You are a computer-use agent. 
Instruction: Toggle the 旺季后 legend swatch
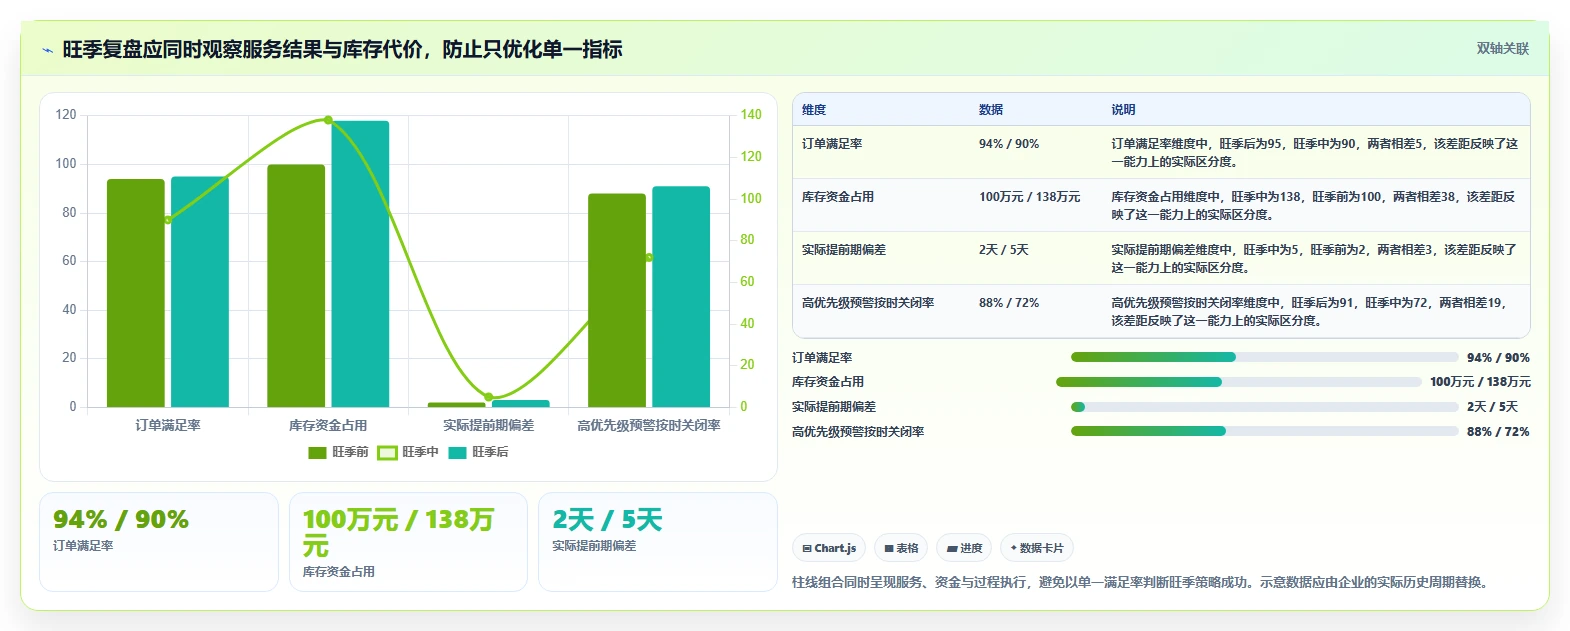pos(458,452)
